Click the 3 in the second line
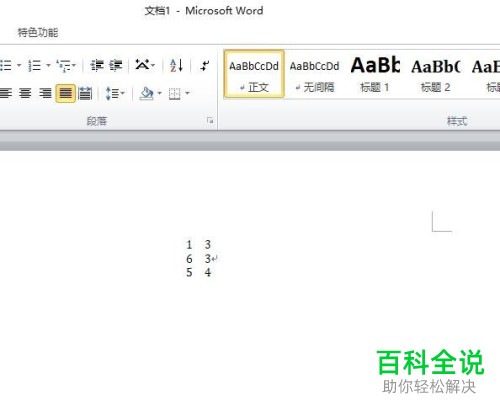The height and width of the screenshot is (407, 500). 208,259
